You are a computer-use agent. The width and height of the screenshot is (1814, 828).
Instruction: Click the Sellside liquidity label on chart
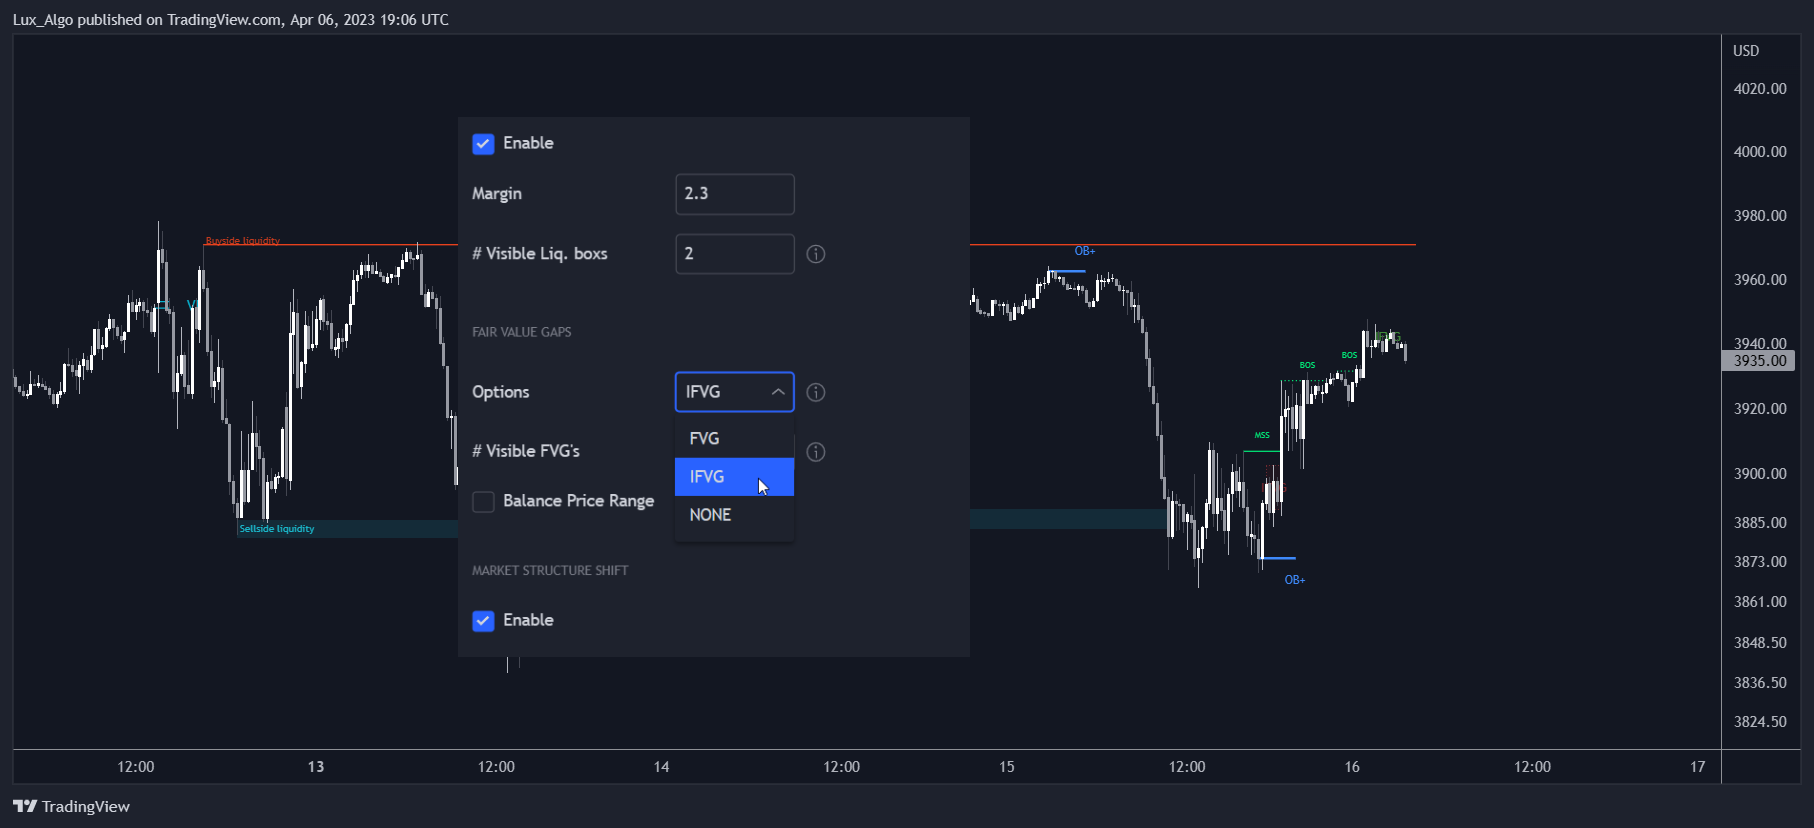277,529
